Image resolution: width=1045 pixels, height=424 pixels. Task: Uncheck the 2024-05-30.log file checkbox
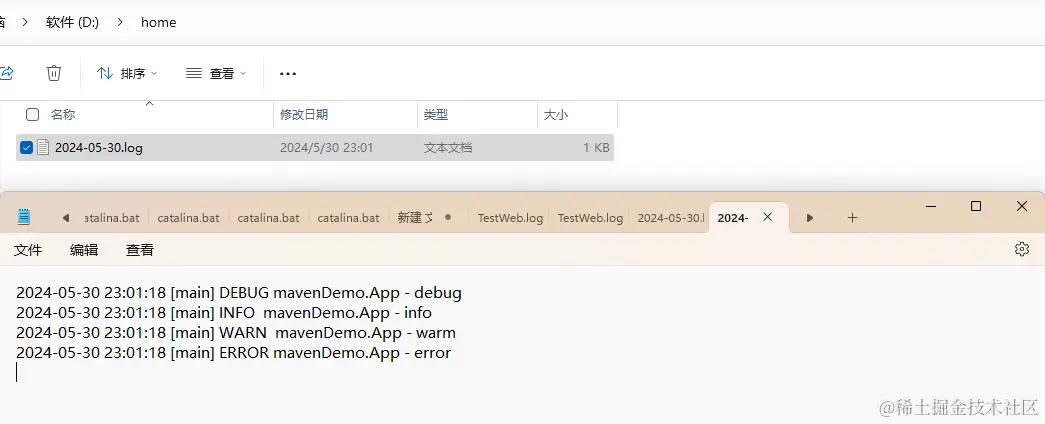(x=26, y=147)
